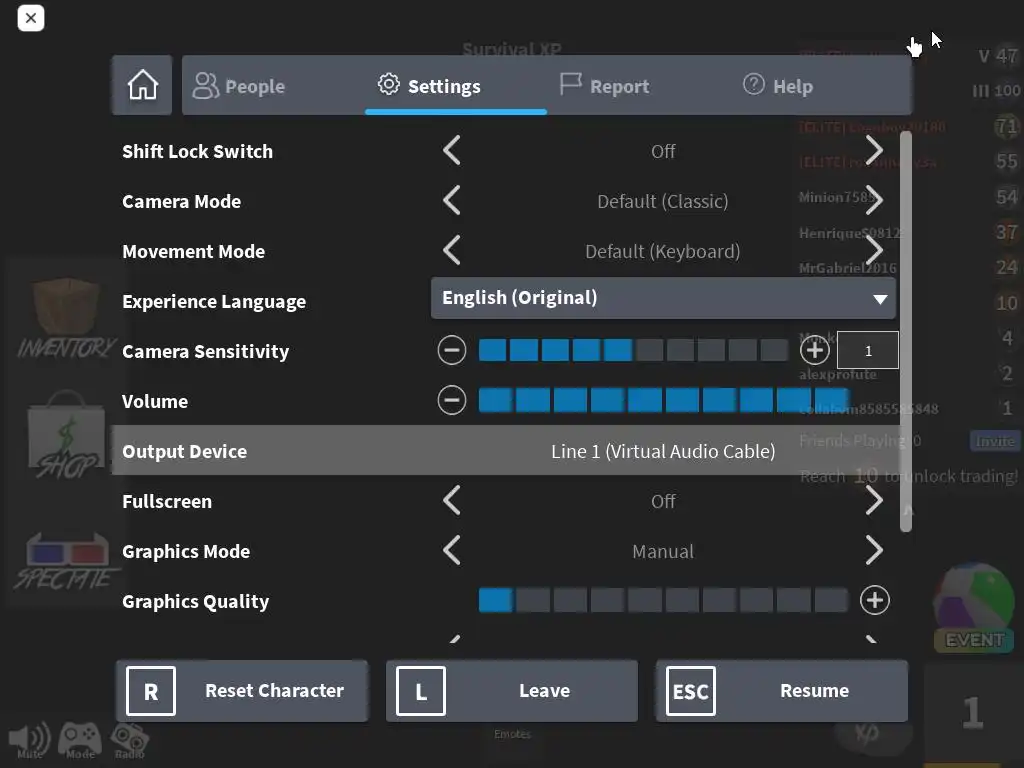The image size is (1024, 768).
Task: Choose previous Movement Mode
Action: pyautogui.click(x=452, y=251)
